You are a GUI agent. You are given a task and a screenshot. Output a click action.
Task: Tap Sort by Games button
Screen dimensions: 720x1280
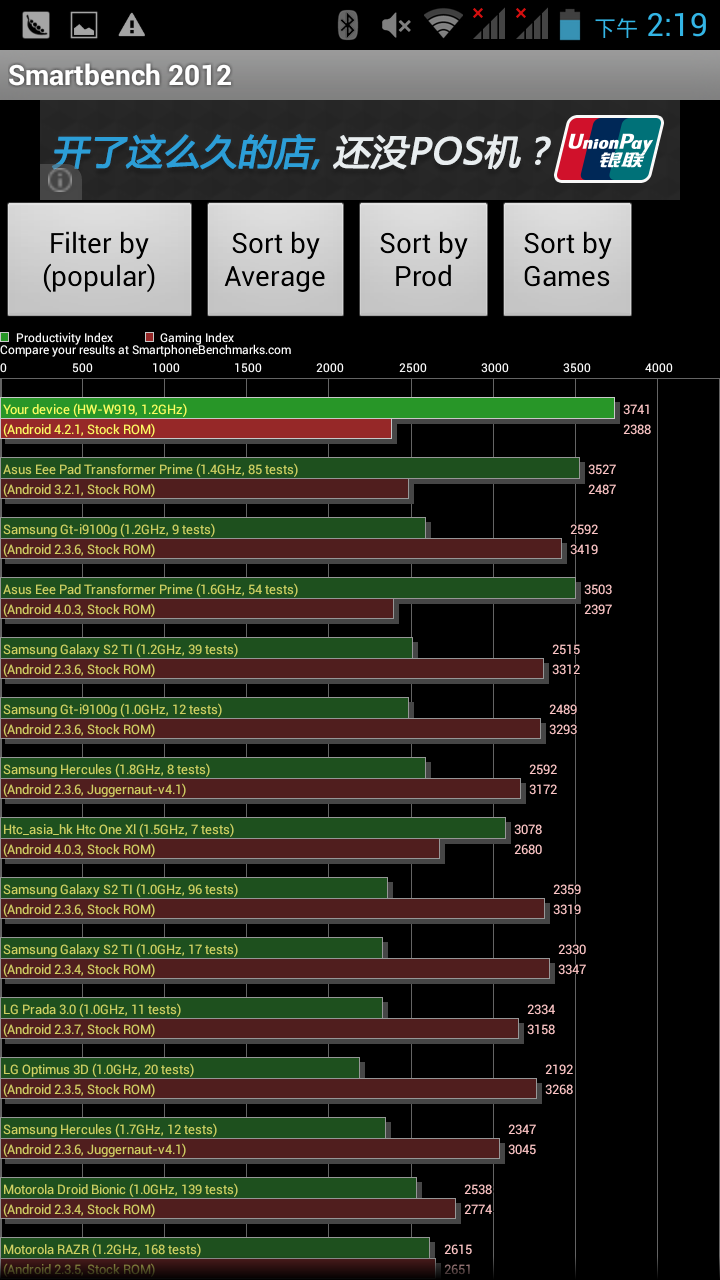tap(567, 260)
